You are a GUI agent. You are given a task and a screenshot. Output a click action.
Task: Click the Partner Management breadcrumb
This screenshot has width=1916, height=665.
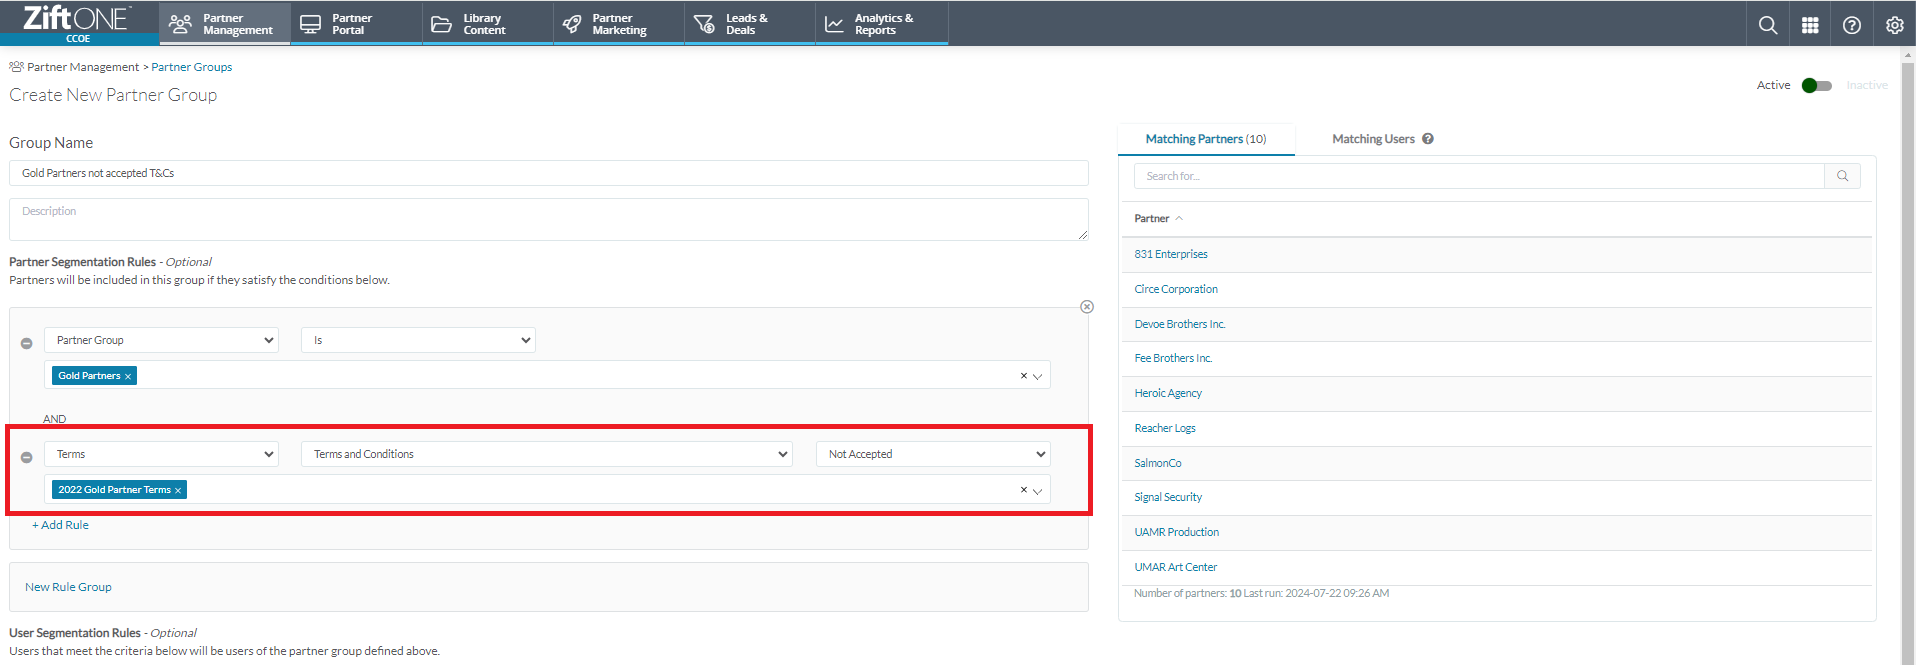click(83, 67)
